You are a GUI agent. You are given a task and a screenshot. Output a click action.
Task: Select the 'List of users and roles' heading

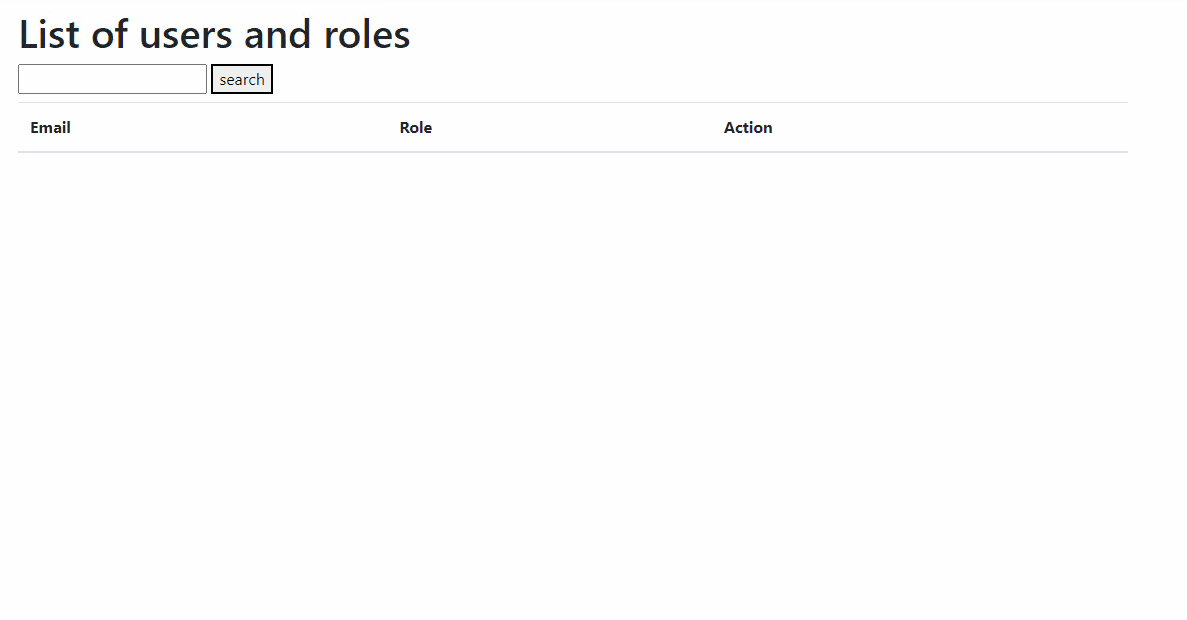pyautogui.click(x=213, y=34)
